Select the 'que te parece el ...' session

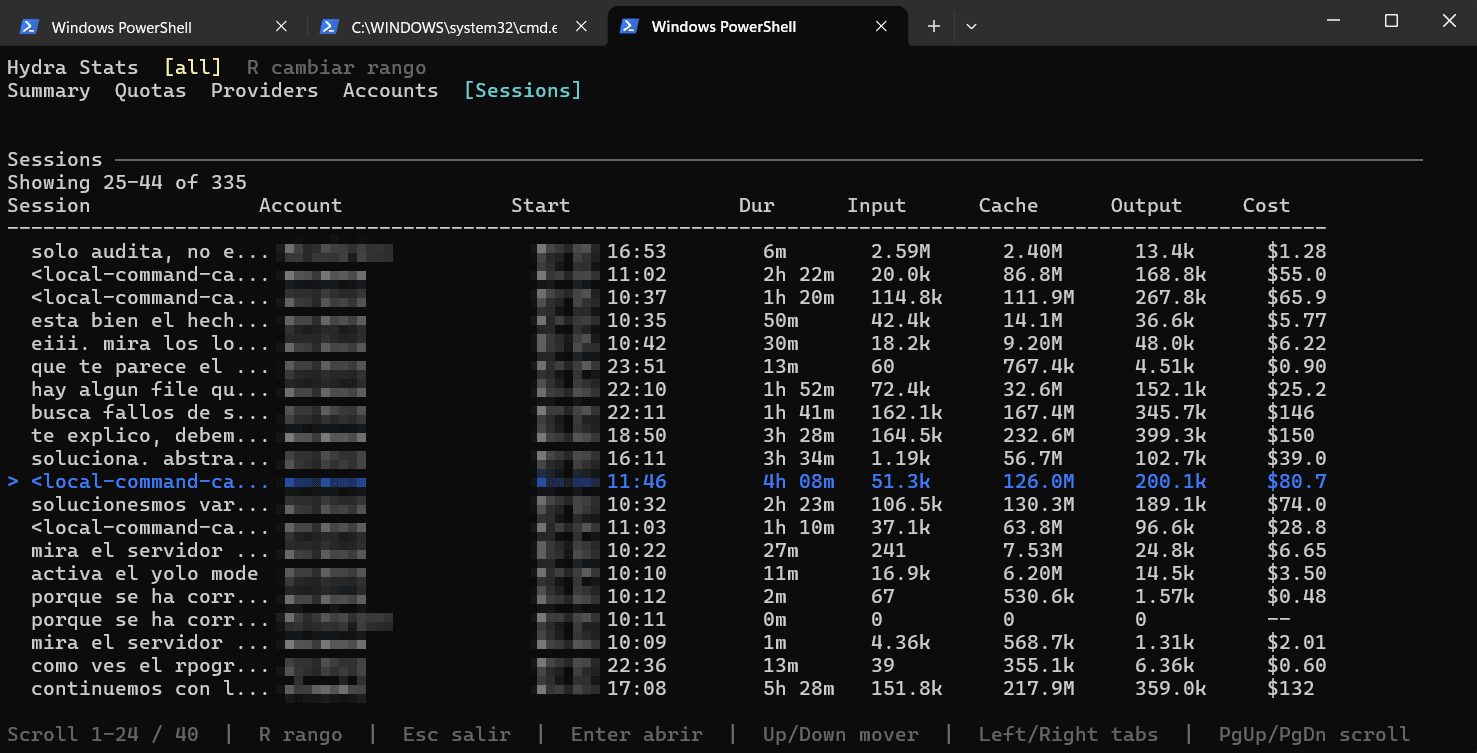tap(667, 366)
